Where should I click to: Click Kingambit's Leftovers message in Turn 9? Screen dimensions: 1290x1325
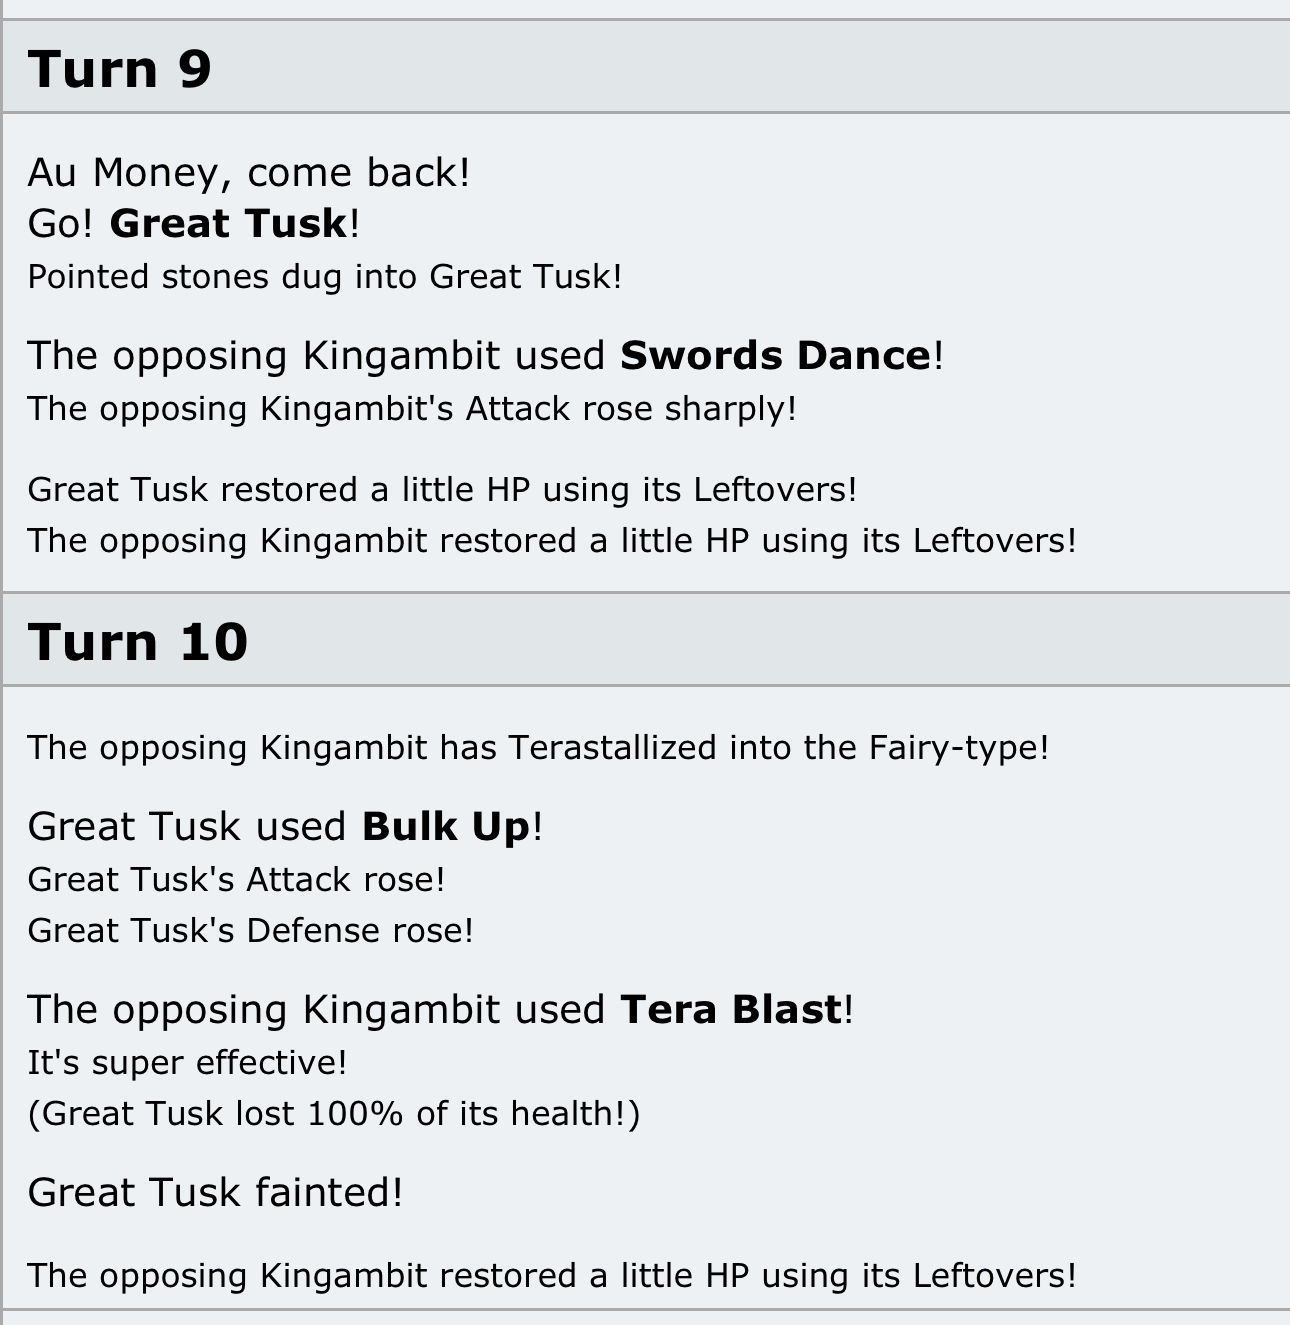pos(552,541)
